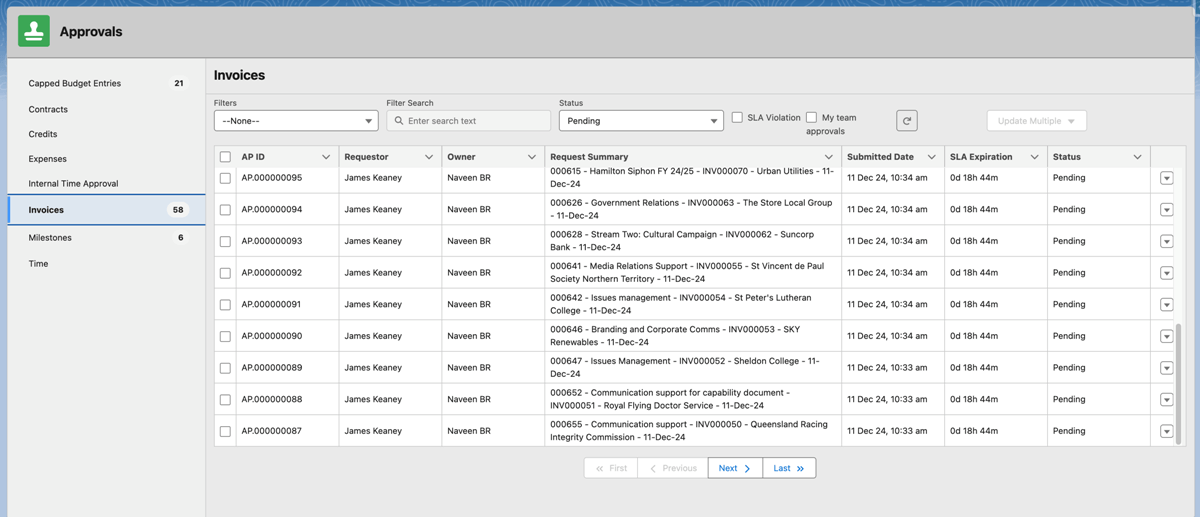The width and height of the screenshot is (1200, 517).
Task: Open Contracts in the sidebar
Action: [x=106, y=109]
